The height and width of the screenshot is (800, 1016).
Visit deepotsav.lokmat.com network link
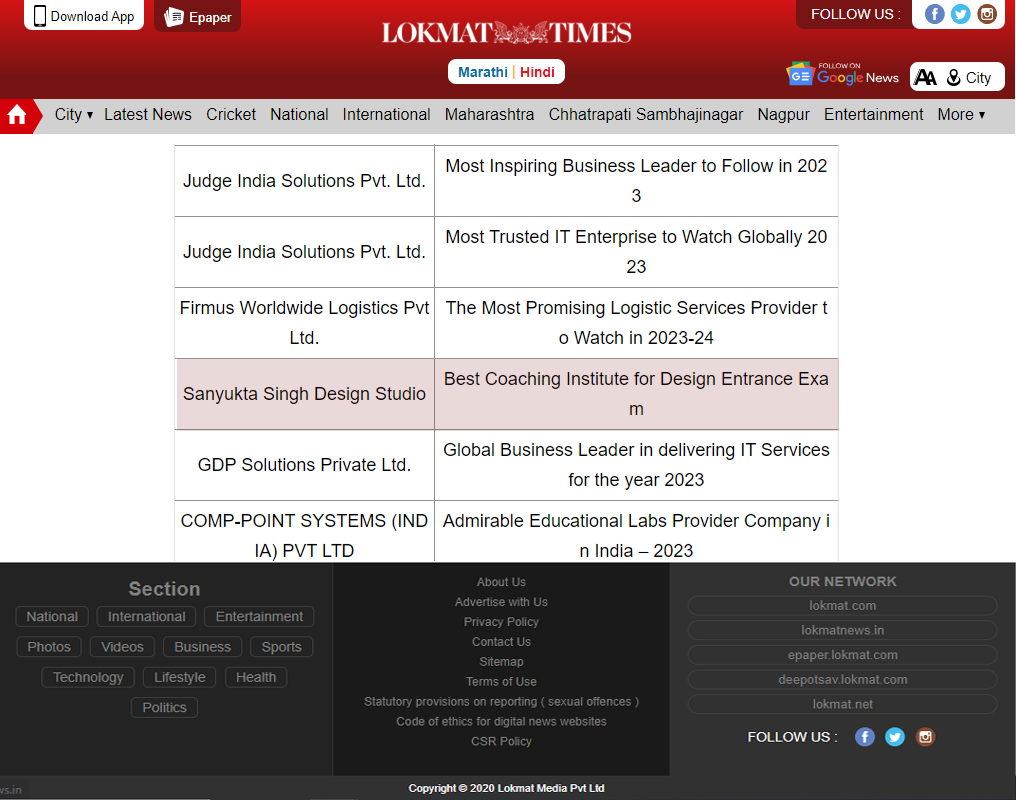click(842, 680)
